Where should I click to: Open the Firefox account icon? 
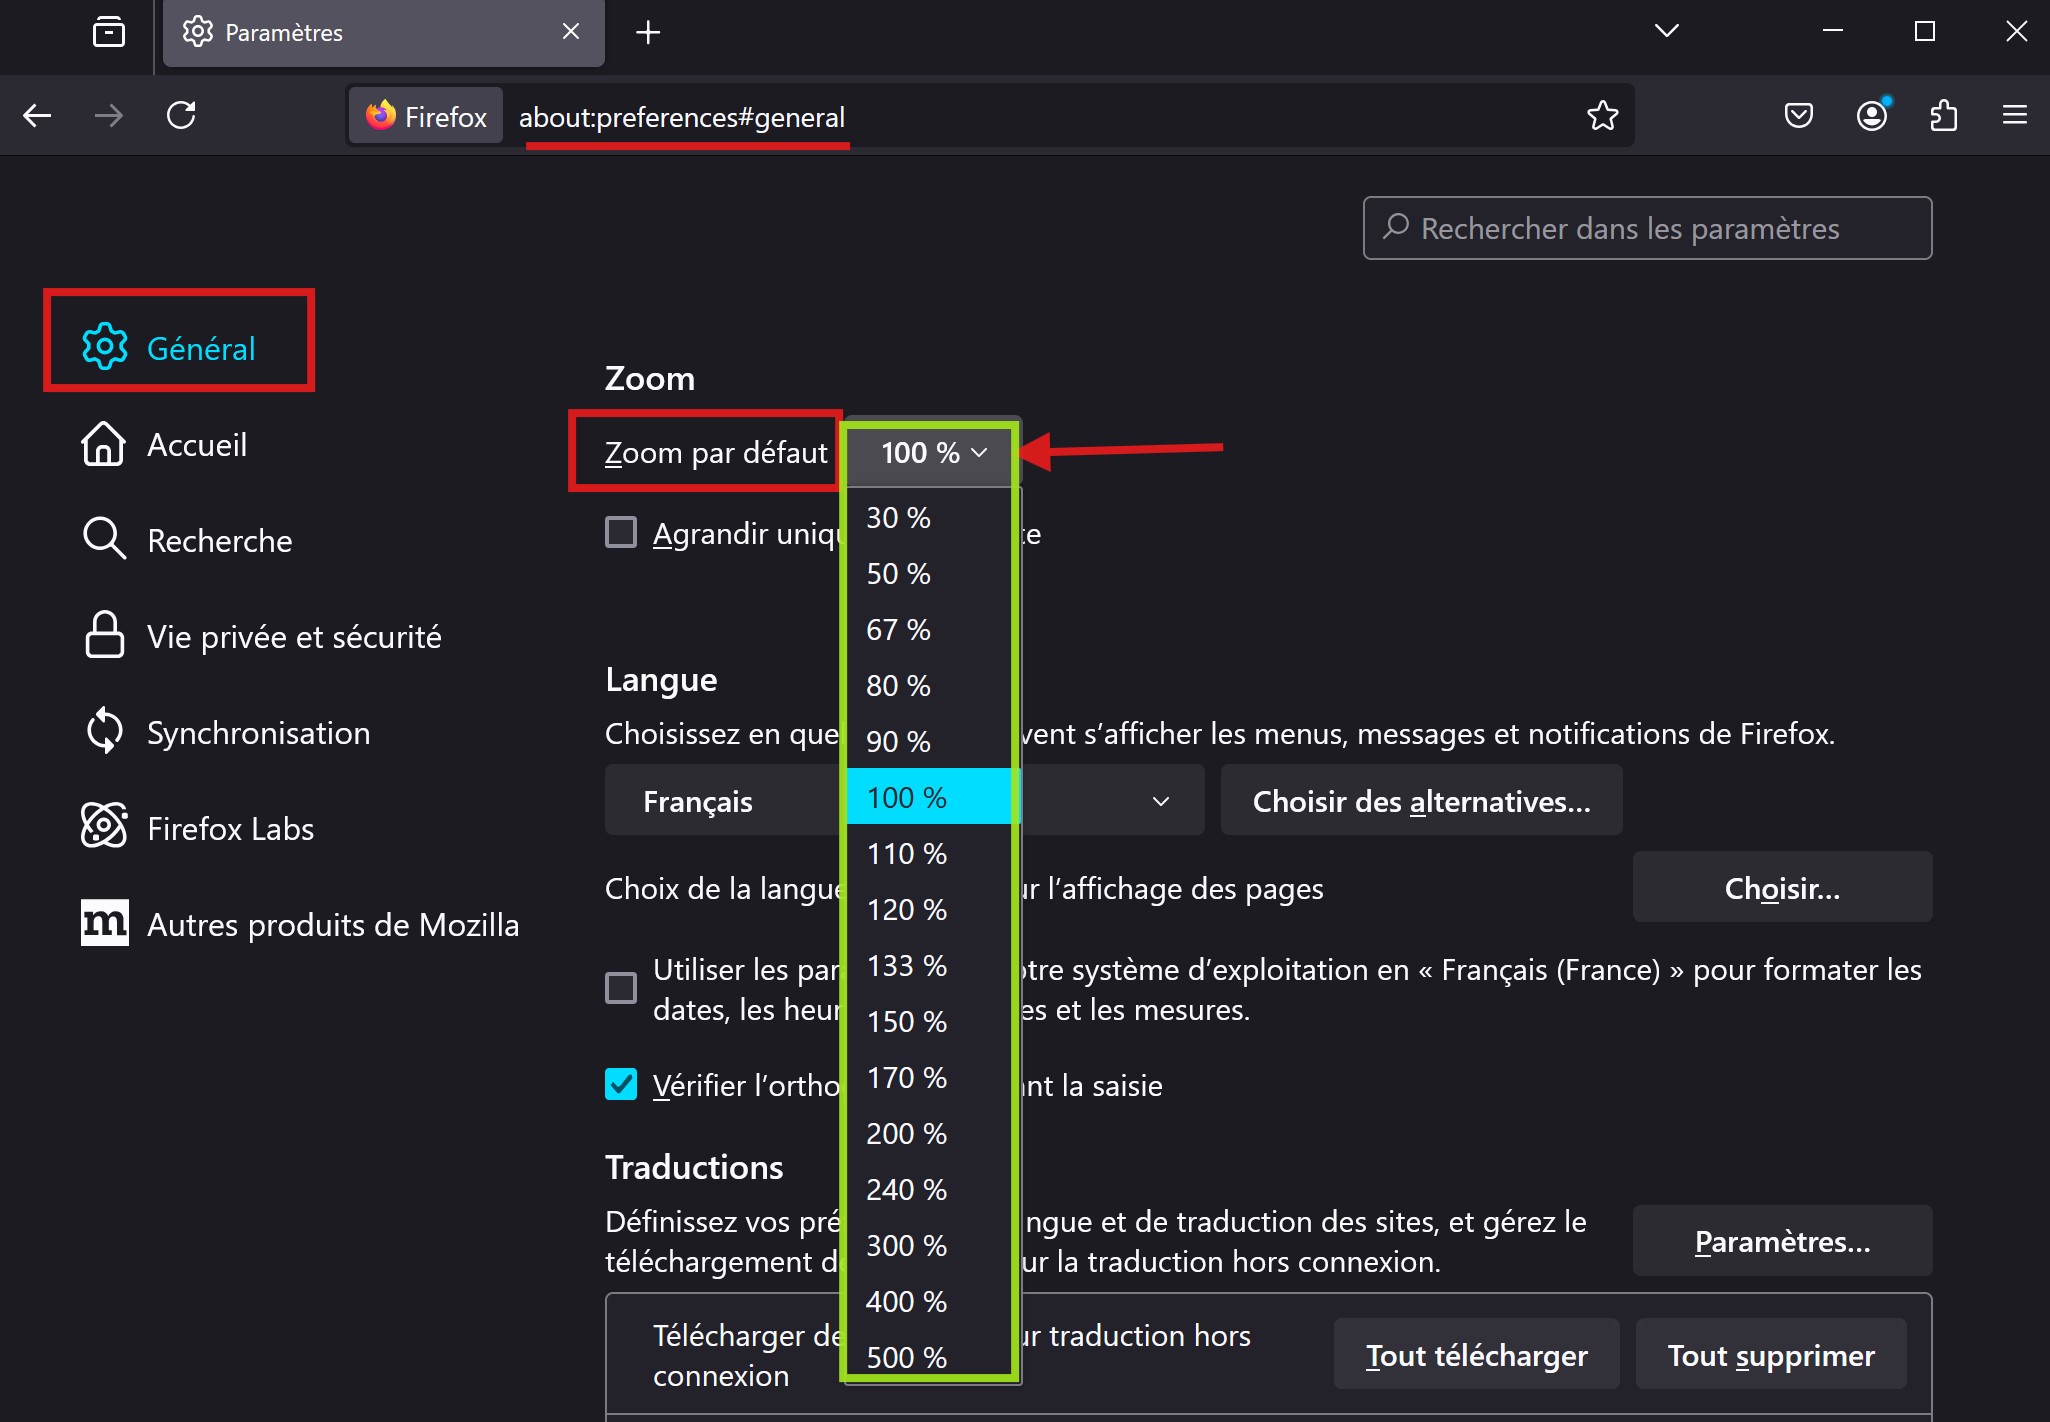pos(1871,116)
